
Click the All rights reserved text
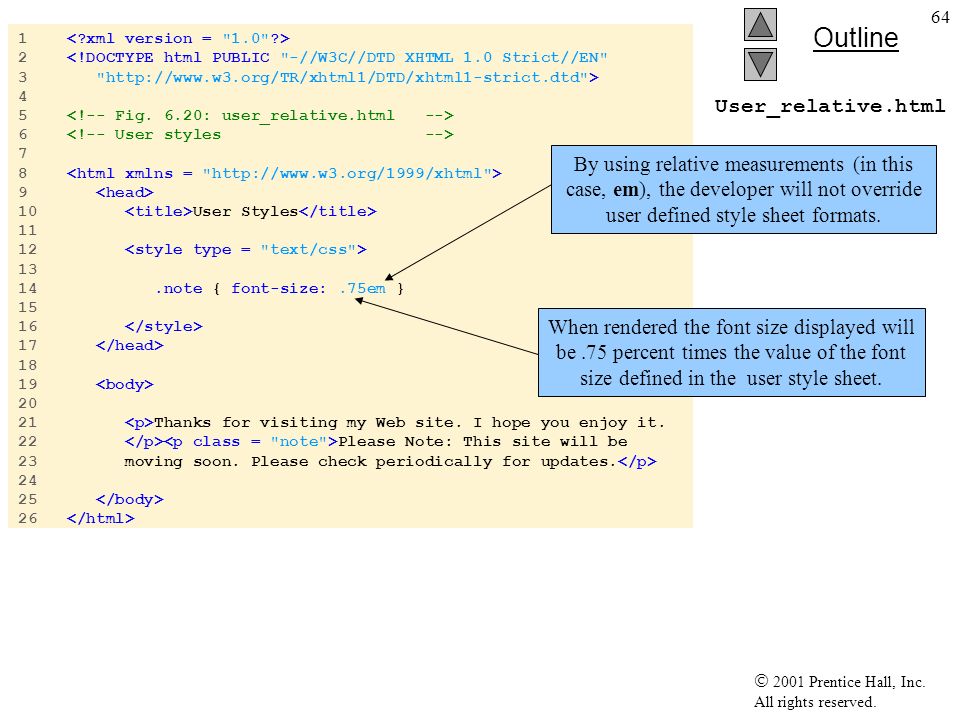pos(814,702)
